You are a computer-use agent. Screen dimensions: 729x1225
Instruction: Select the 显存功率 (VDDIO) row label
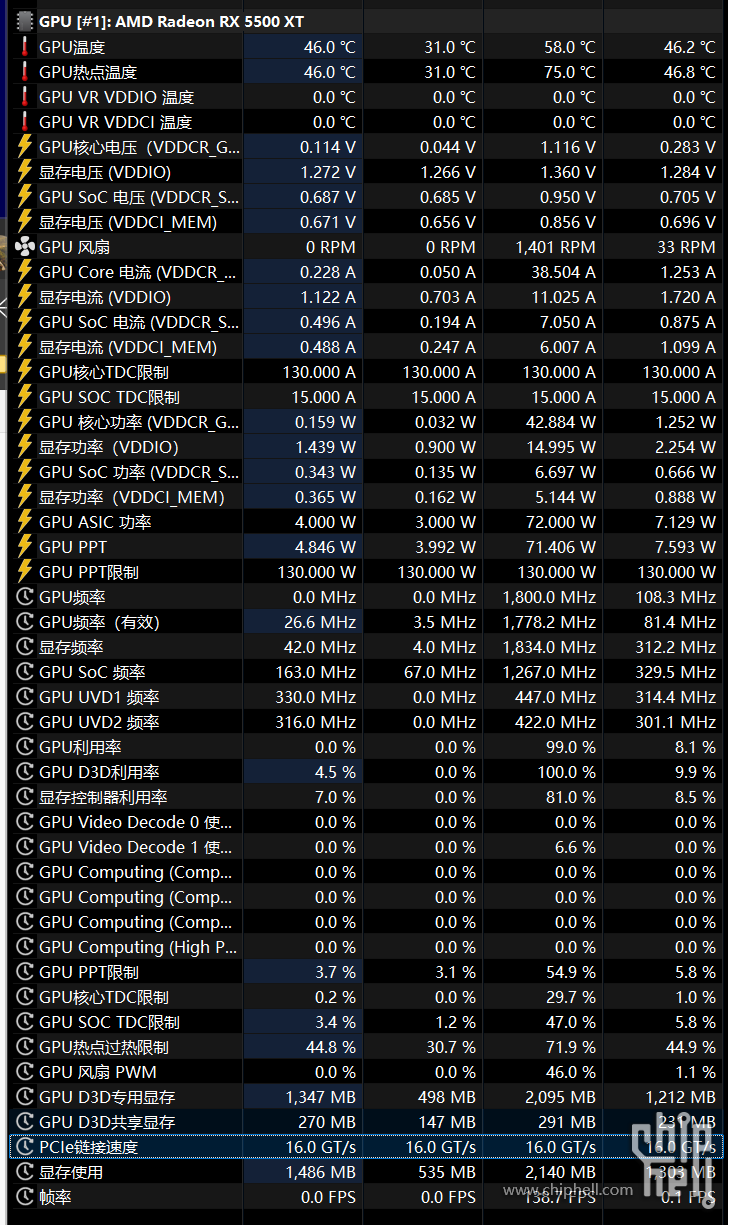109,447
